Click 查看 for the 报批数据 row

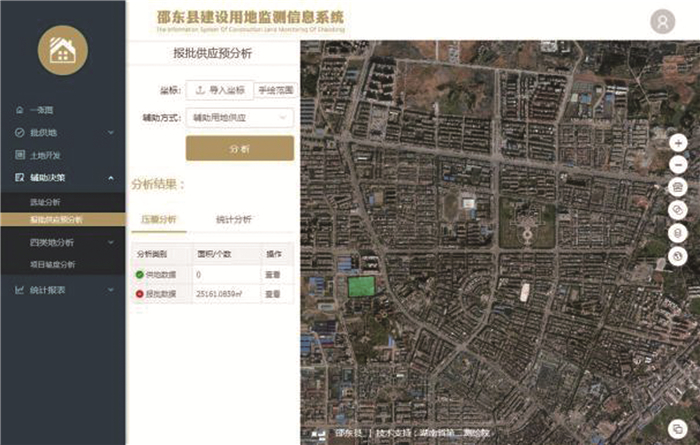(x=272, y=294)
